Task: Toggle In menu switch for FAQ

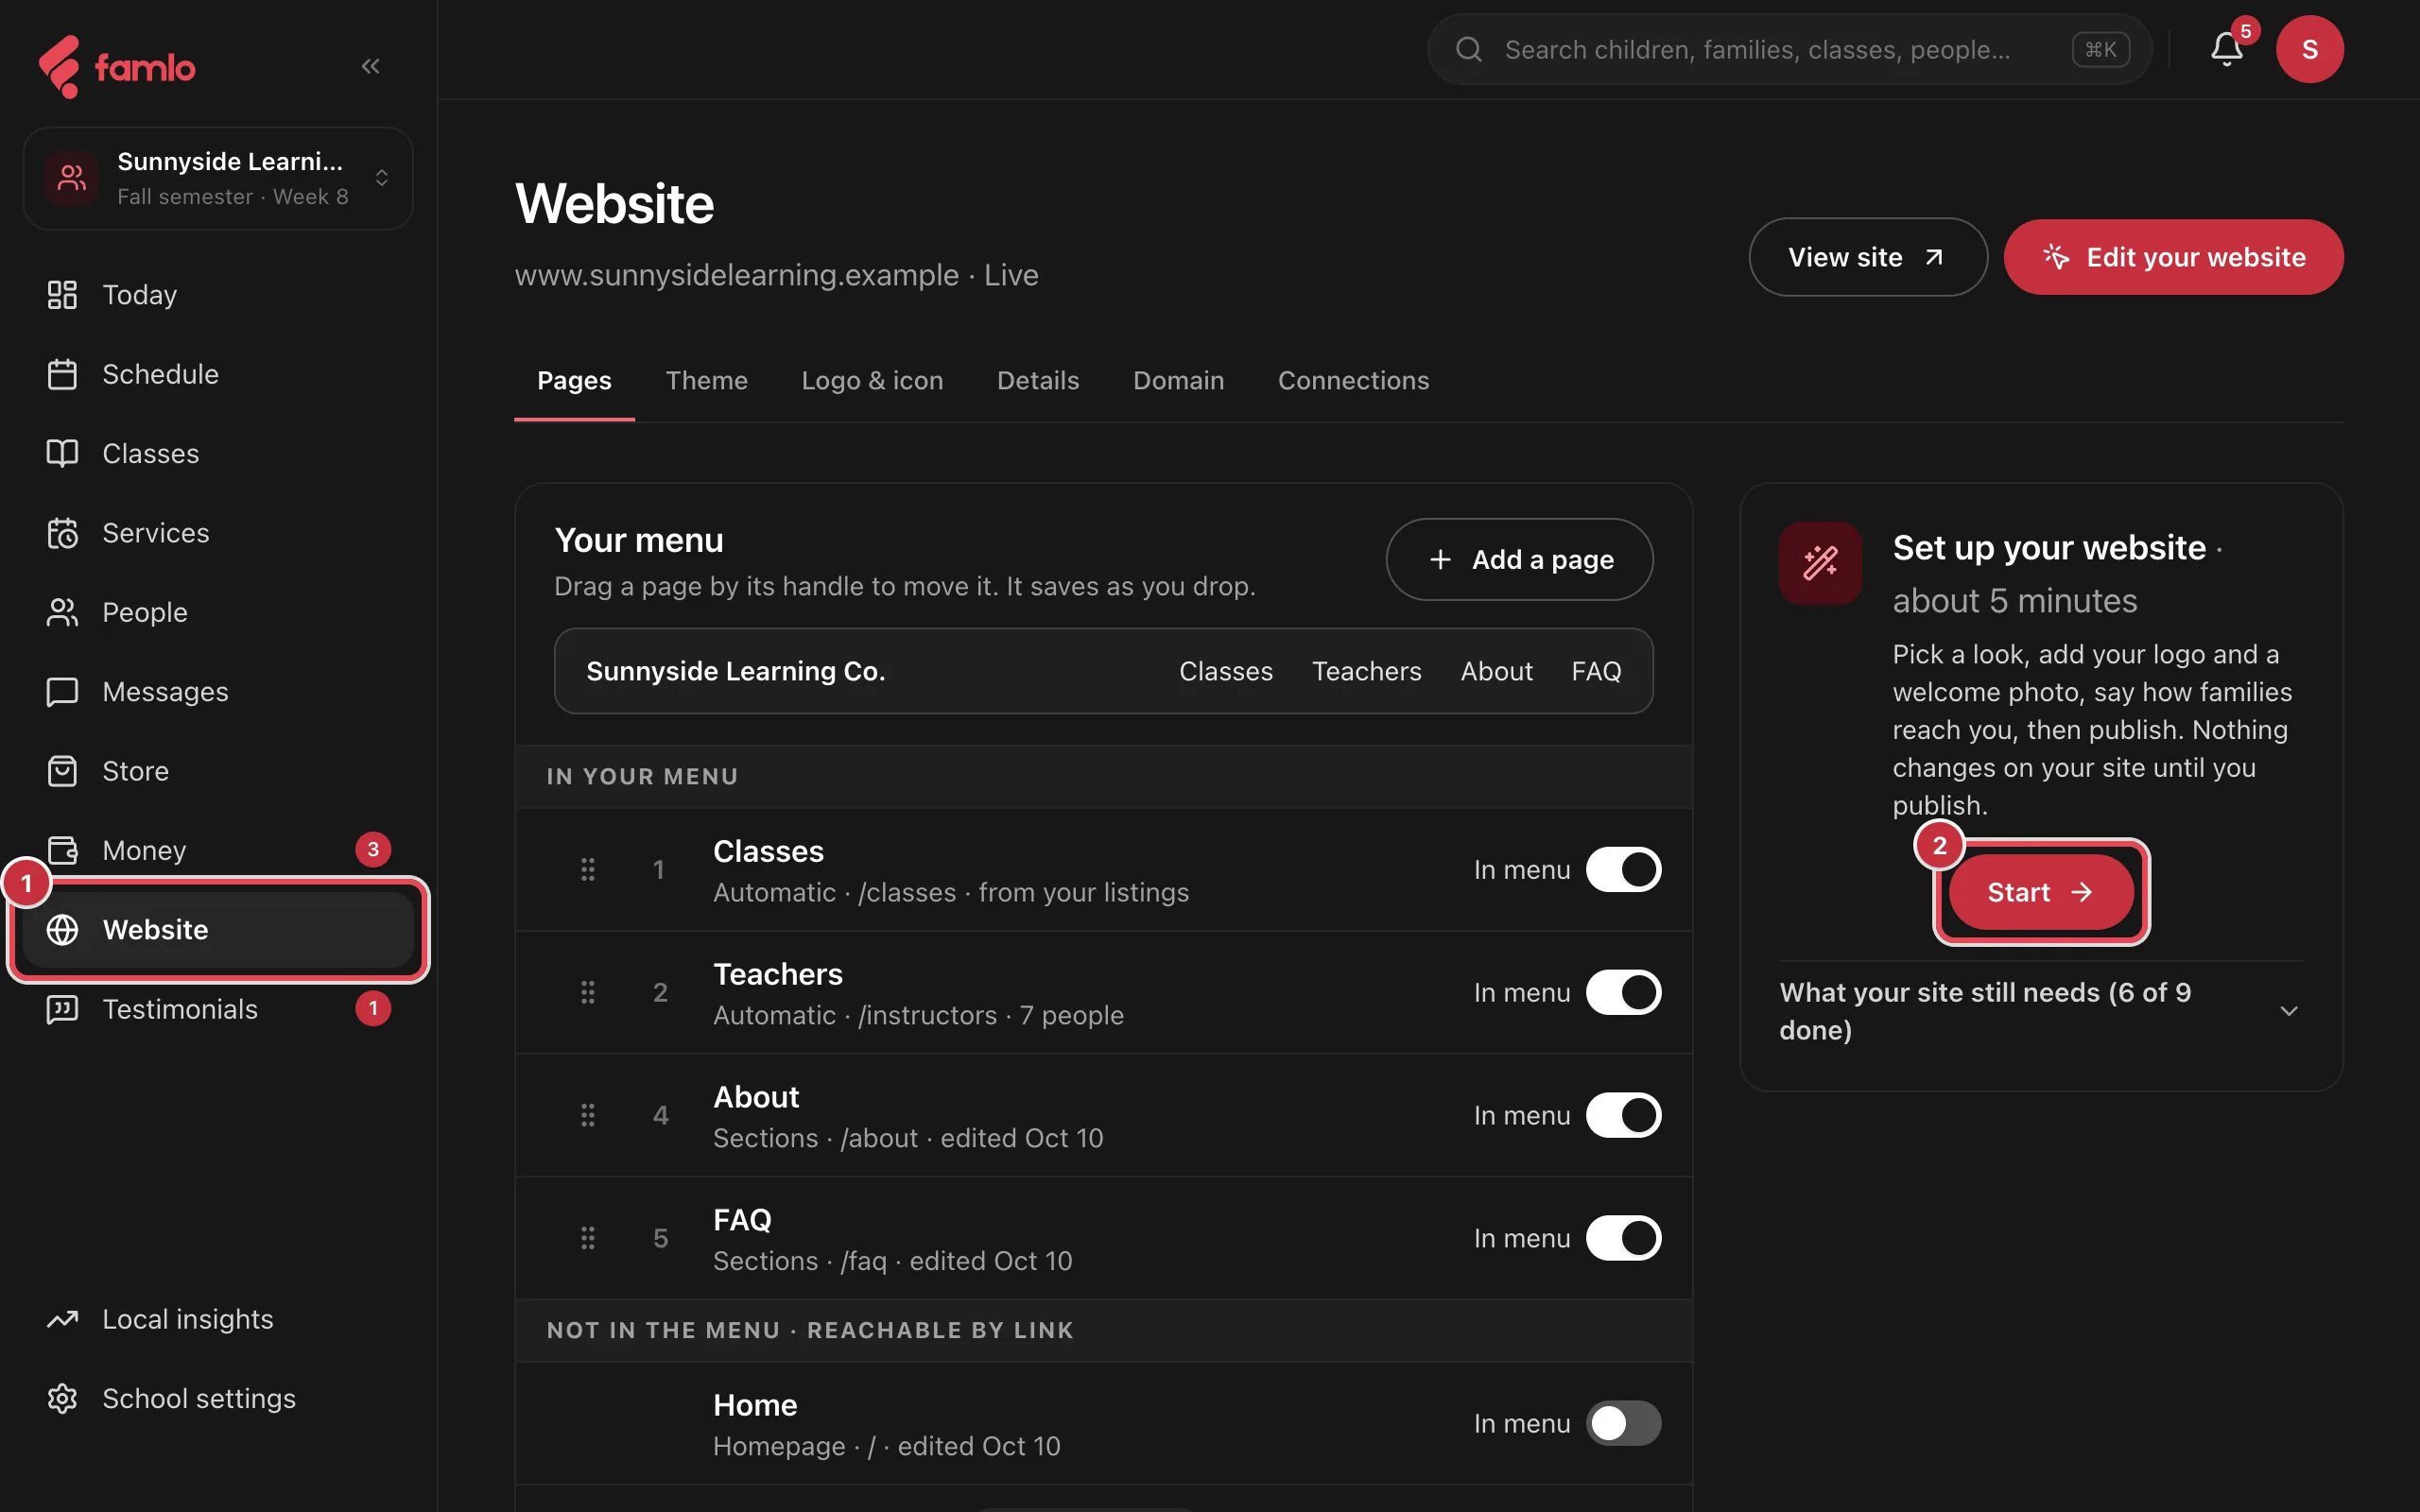Action: (x=1623, y=1238)
